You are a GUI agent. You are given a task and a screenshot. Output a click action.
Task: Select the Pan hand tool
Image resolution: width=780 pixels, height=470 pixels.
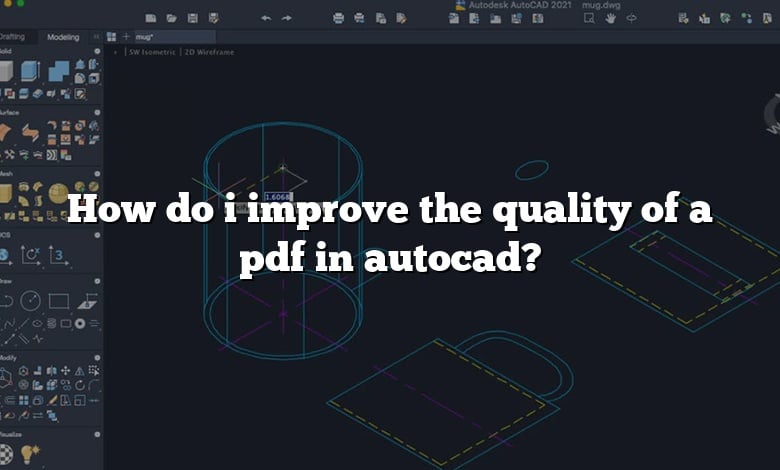coord(610,18)
